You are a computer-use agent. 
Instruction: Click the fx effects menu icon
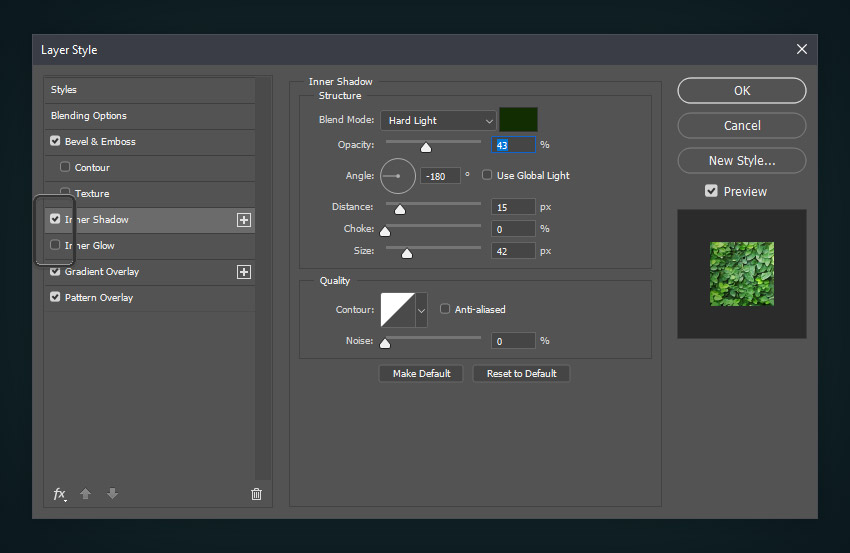point(60,494)
